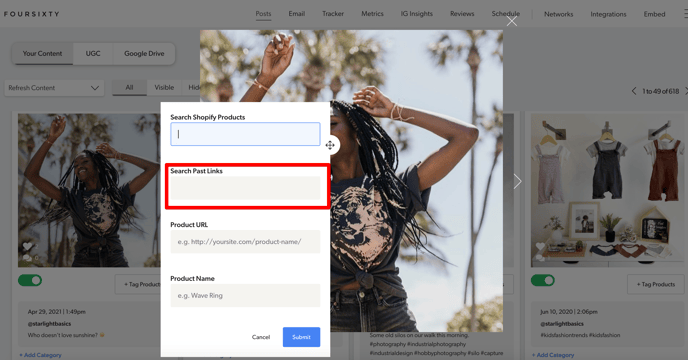Click into the Product Name field
Image resolution: width=688 pixels, height=360 pixels.
pos(245,295)
